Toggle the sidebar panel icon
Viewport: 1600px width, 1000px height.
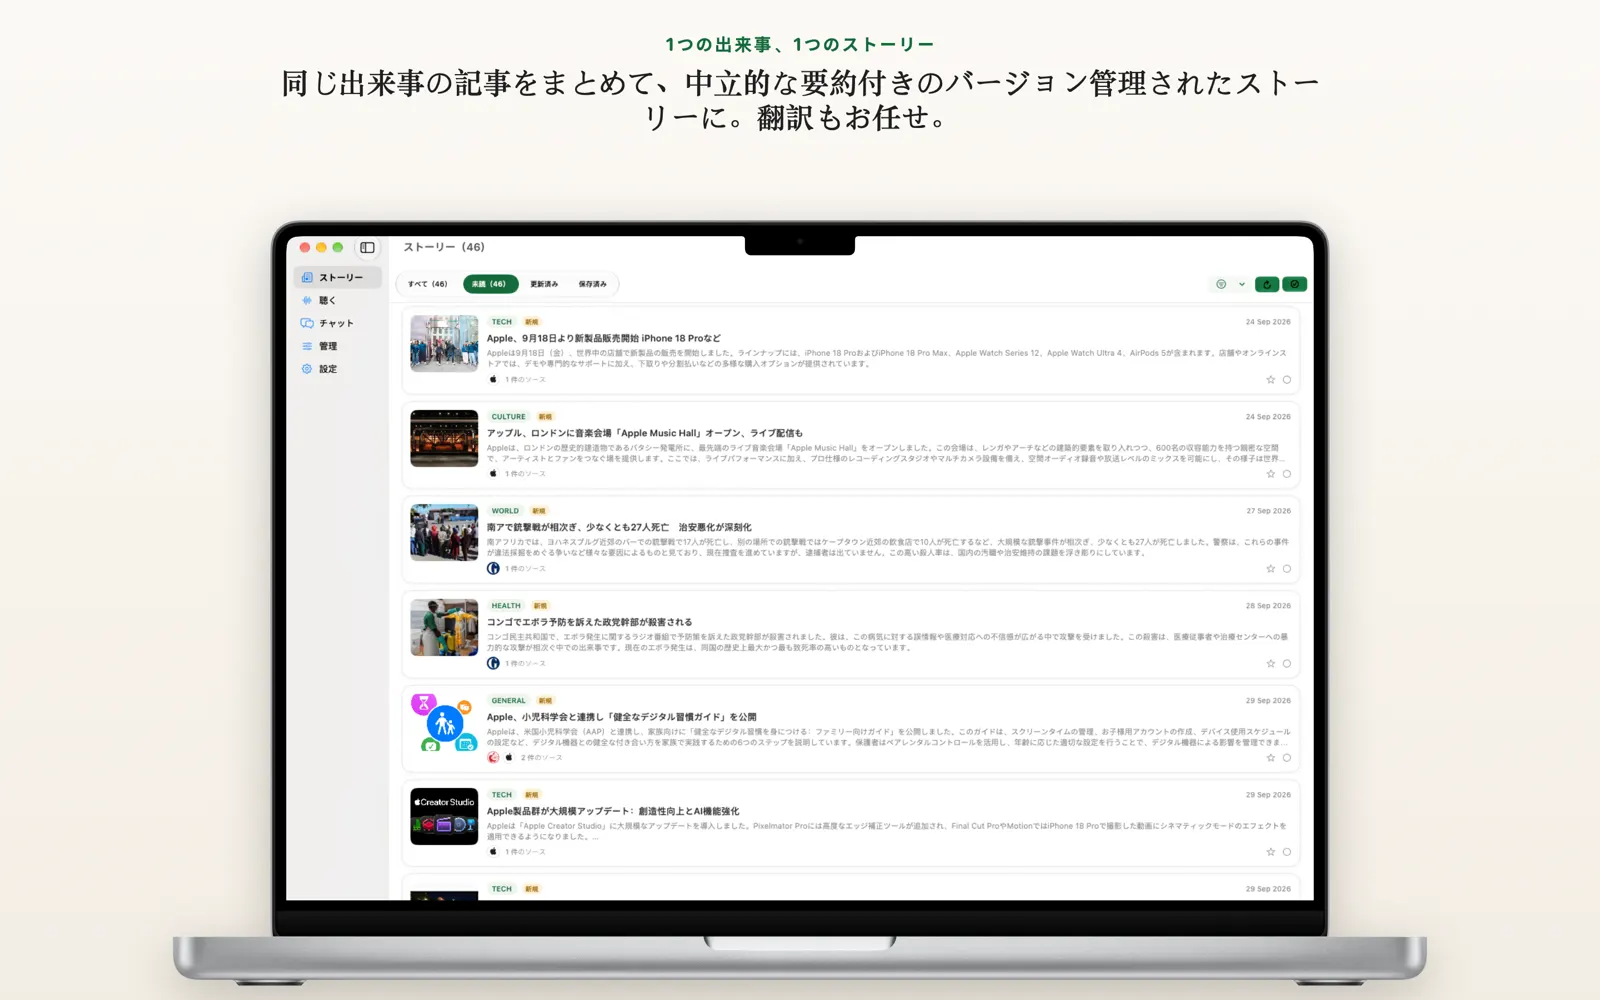tap(367, 247)
